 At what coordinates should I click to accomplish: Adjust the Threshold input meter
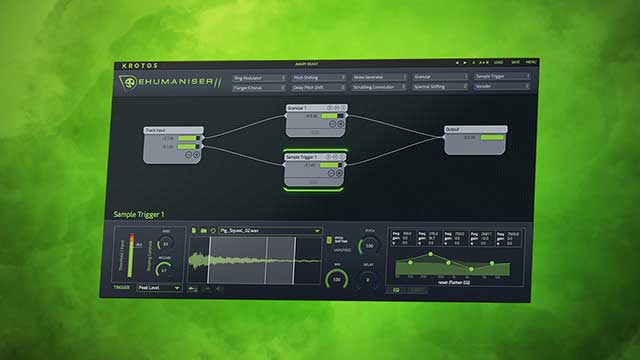[x=131, y=256]
